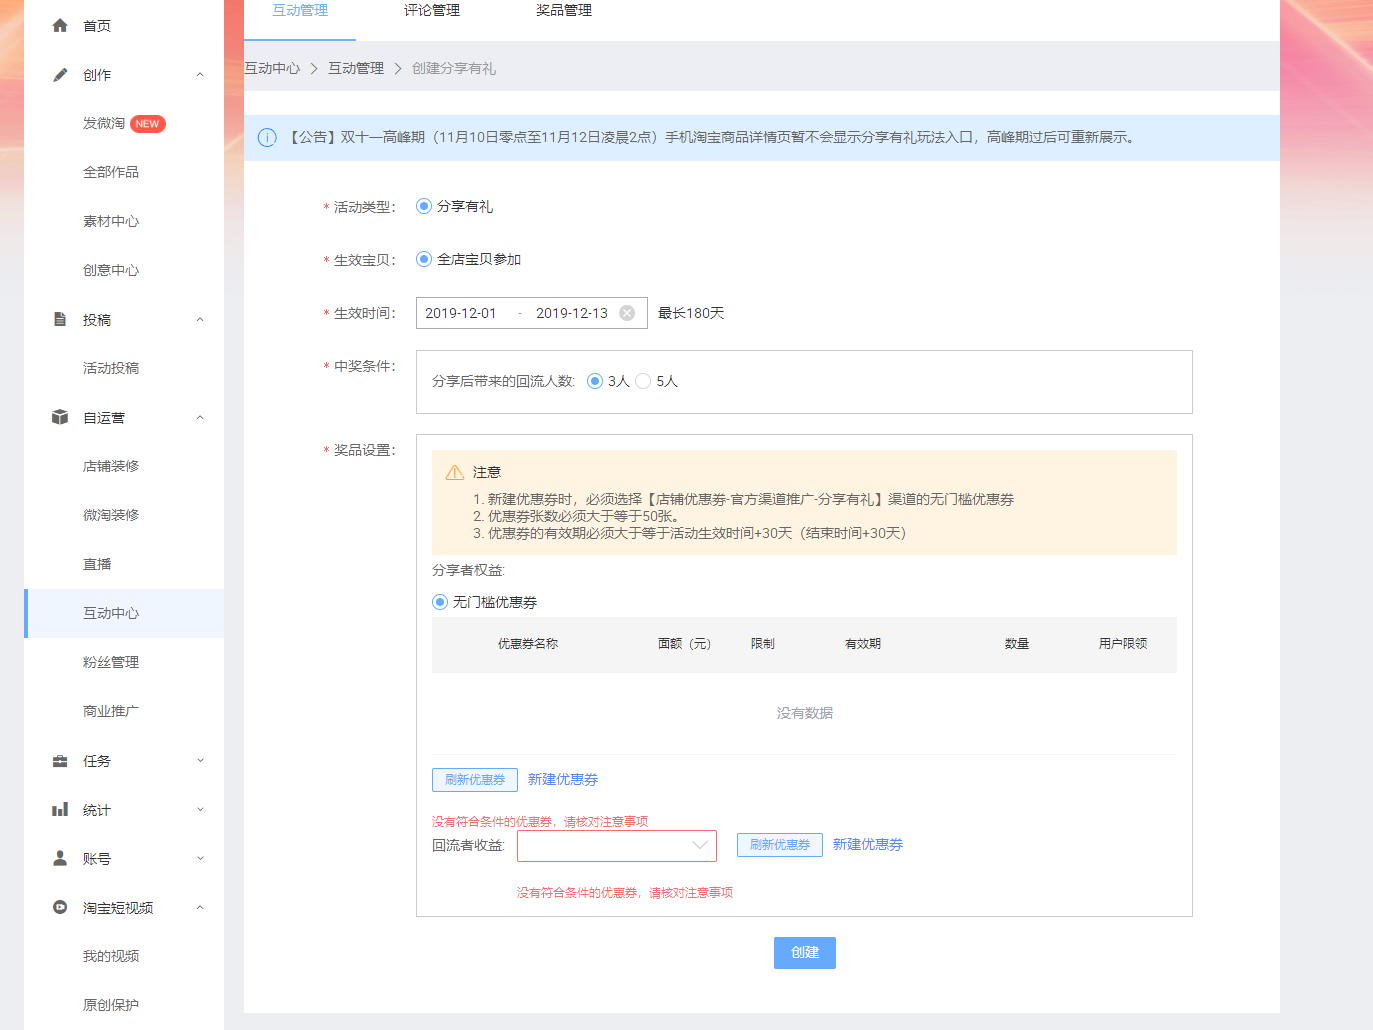Viewport: 1373px width, 1030px height.
Task: Open the 回流者收益 coupon dropdown
Action: (x=617, y=846)
